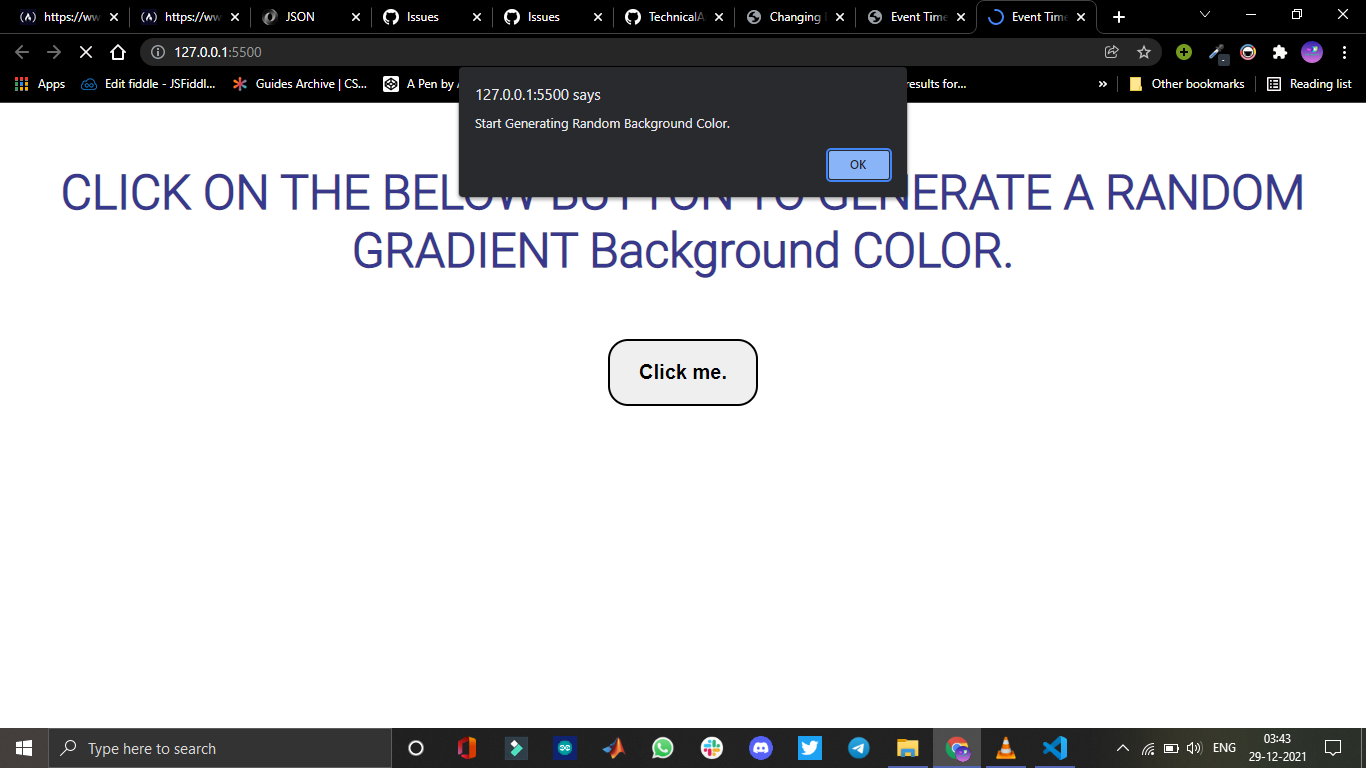Open the volume control in tray

click(1194, 748)
